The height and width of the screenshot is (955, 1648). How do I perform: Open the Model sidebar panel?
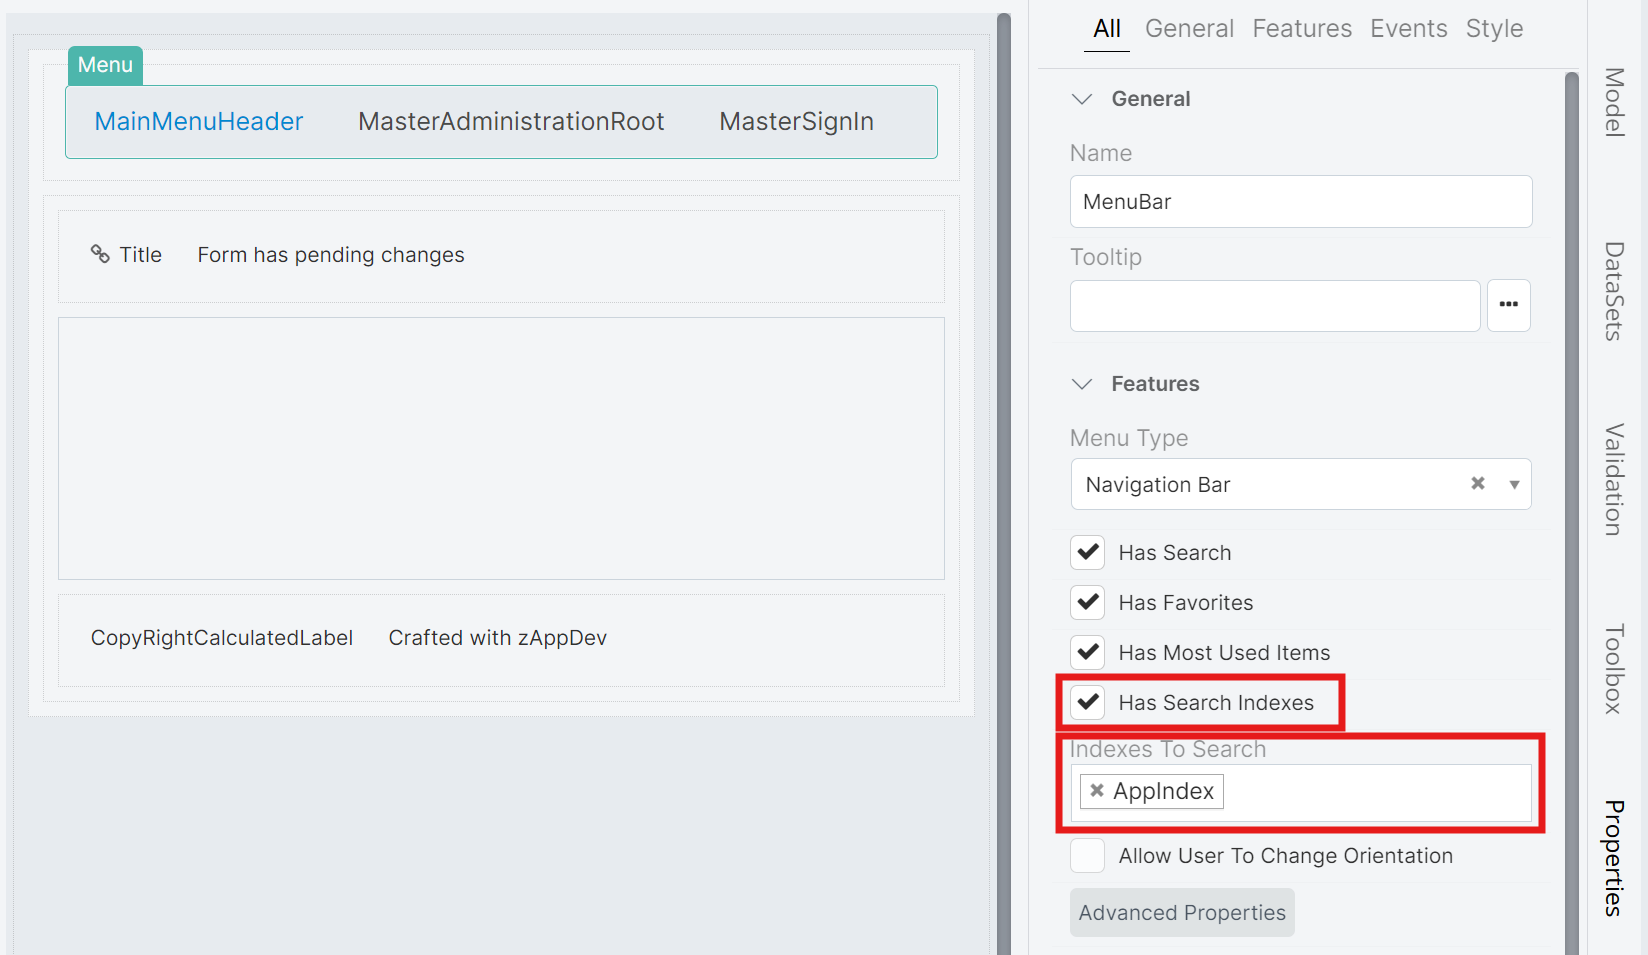pos(1612,103)
